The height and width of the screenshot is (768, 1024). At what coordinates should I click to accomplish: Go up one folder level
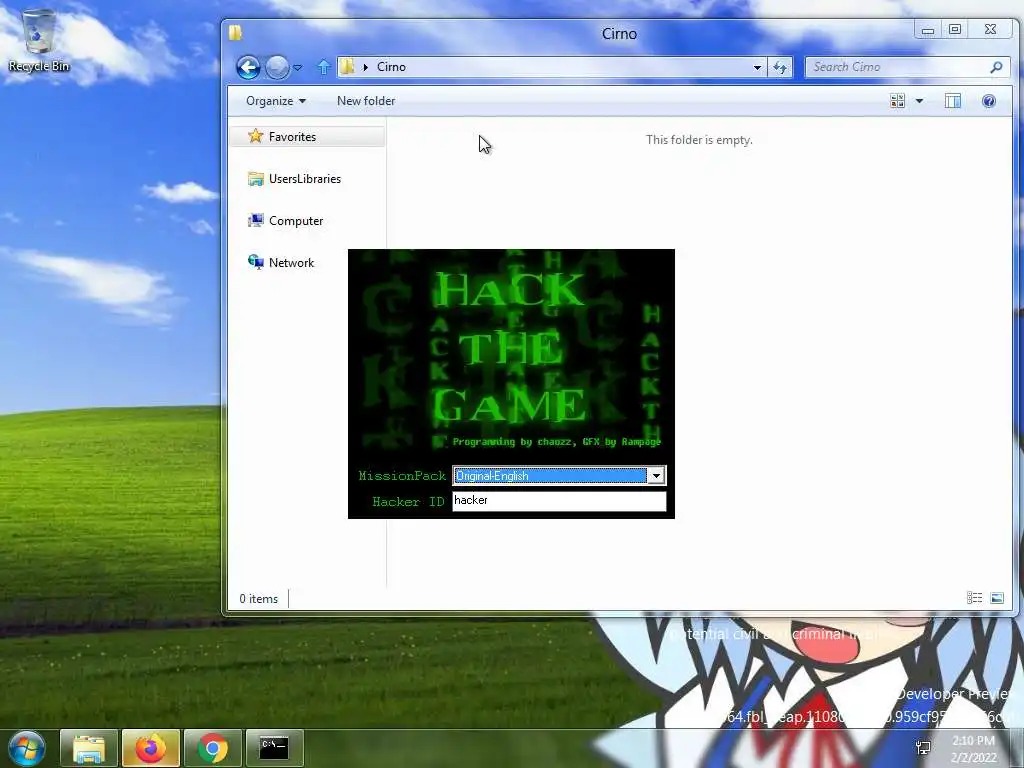pos(323,67)
